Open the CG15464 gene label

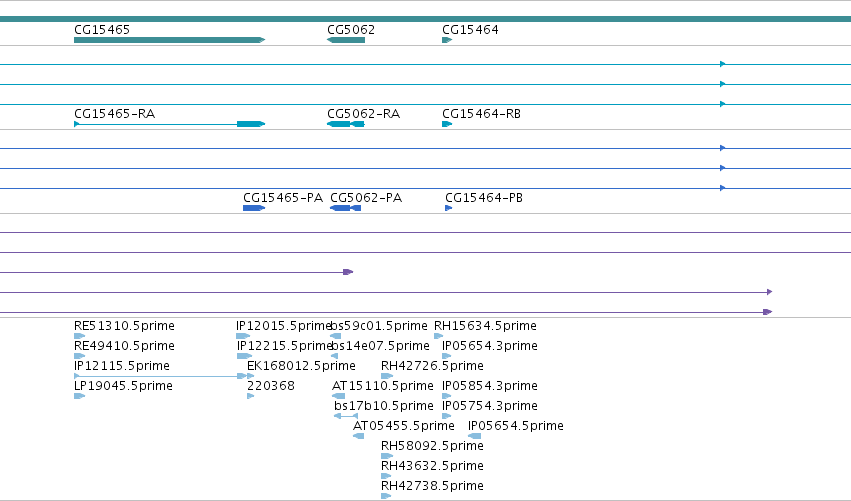(470, 30)
